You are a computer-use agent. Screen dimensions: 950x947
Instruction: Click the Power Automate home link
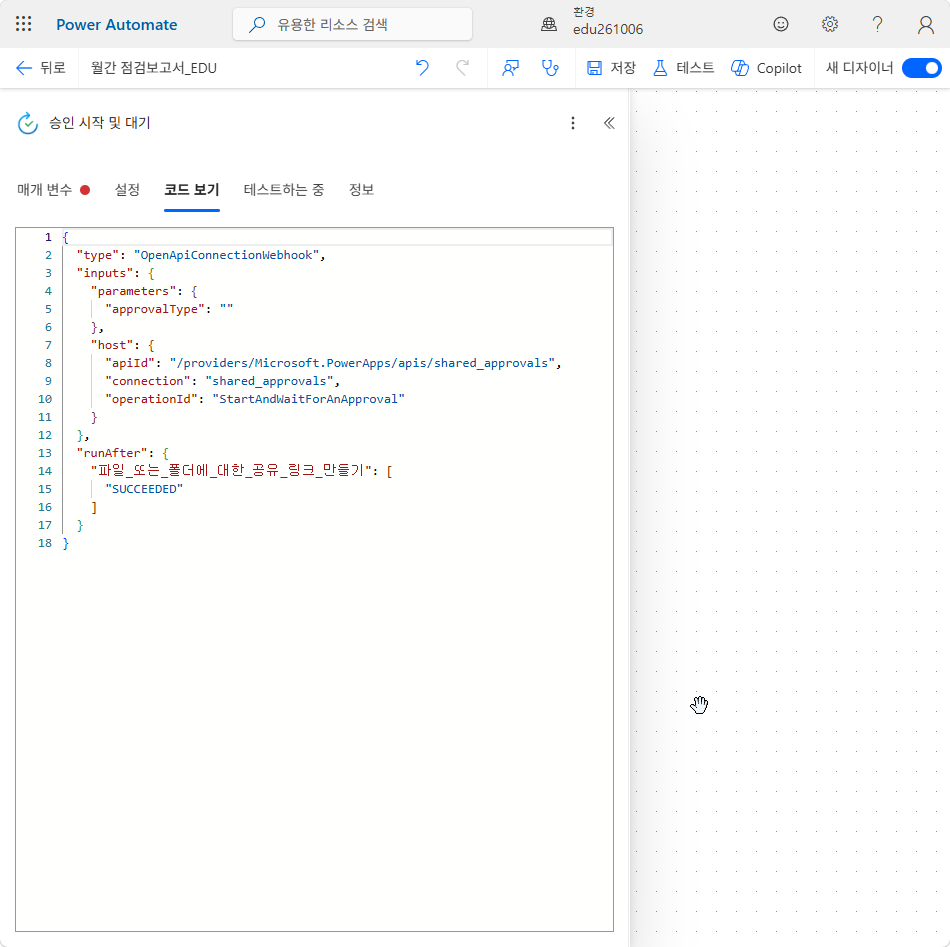(116, 25)
